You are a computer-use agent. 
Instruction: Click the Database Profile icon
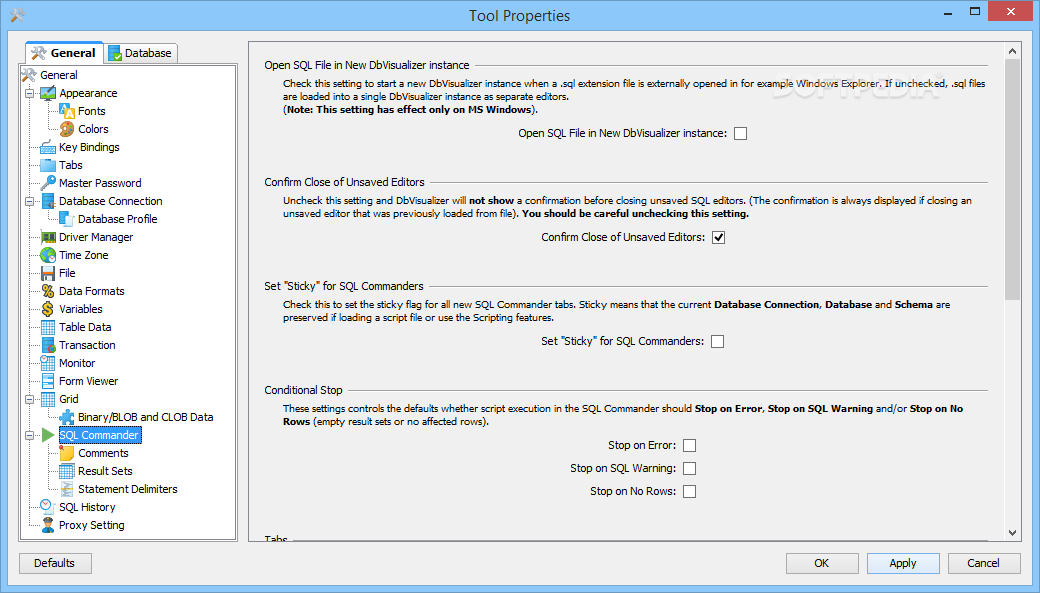pos(67,218)
